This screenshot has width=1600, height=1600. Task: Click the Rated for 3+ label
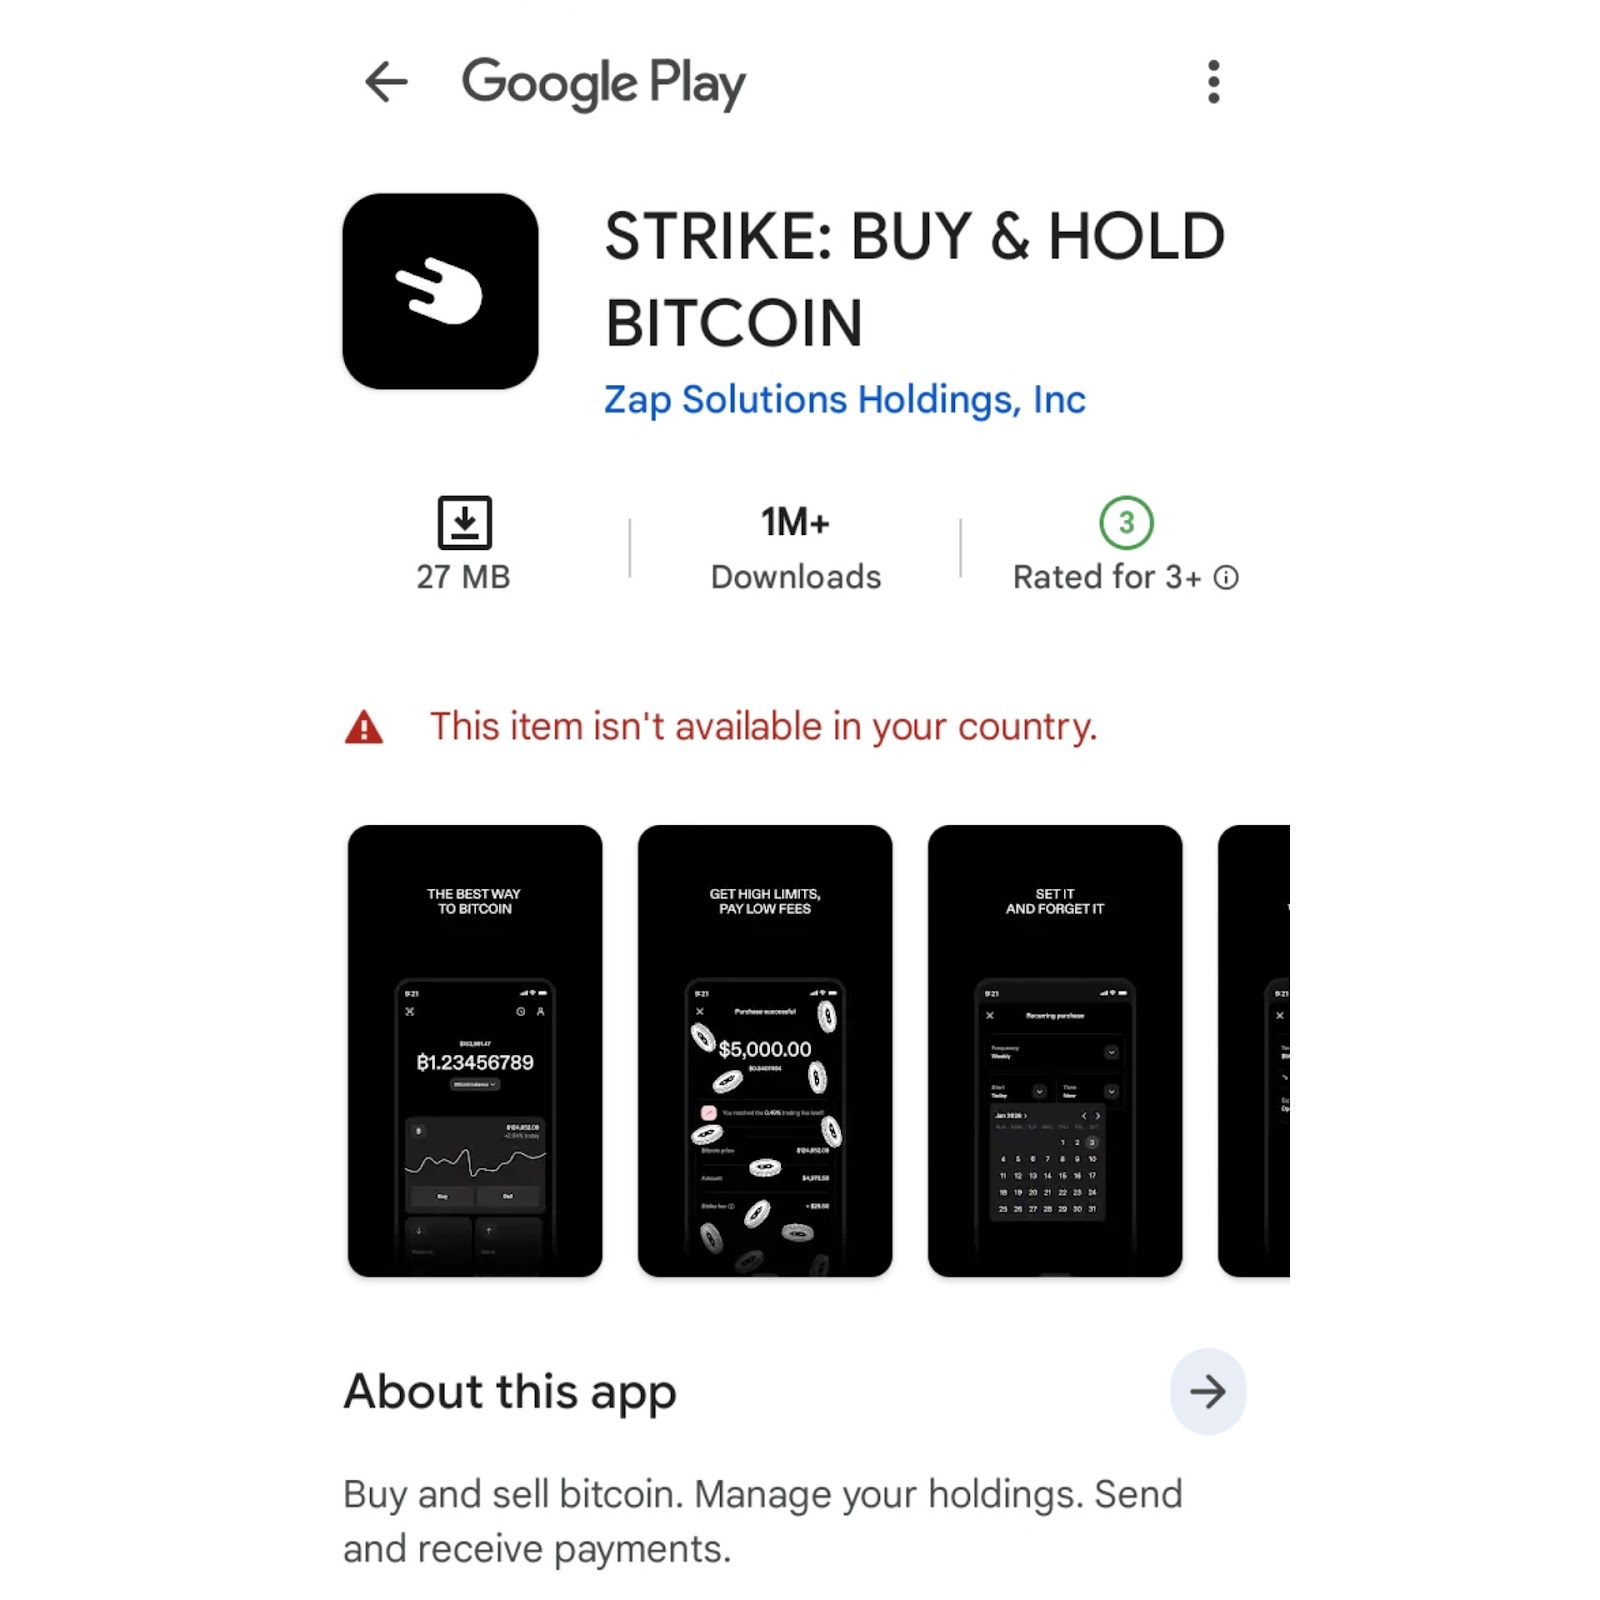pyautogui.click(x=1107, y=577)
